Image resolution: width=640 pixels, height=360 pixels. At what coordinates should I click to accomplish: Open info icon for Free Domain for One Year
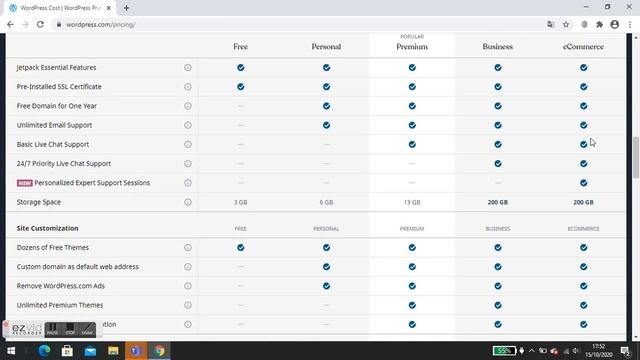point(188,106)
